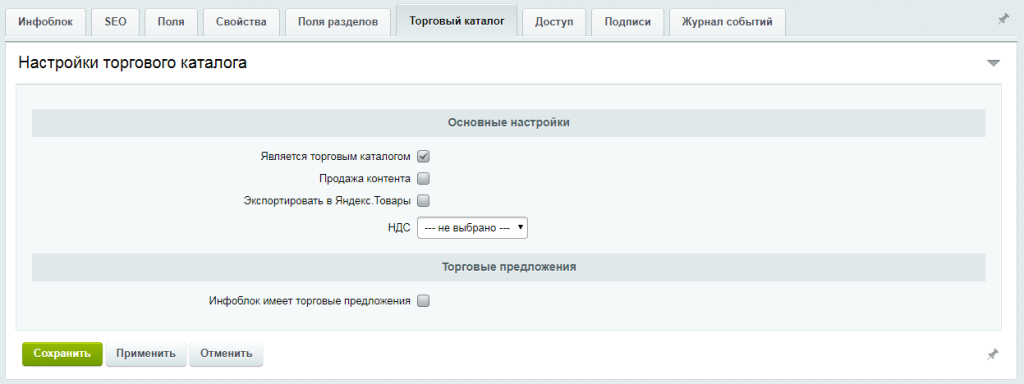Click the pin icon beside the Отменить button
This screenshot has width=1024, height=384.
[x=993, y=354]
